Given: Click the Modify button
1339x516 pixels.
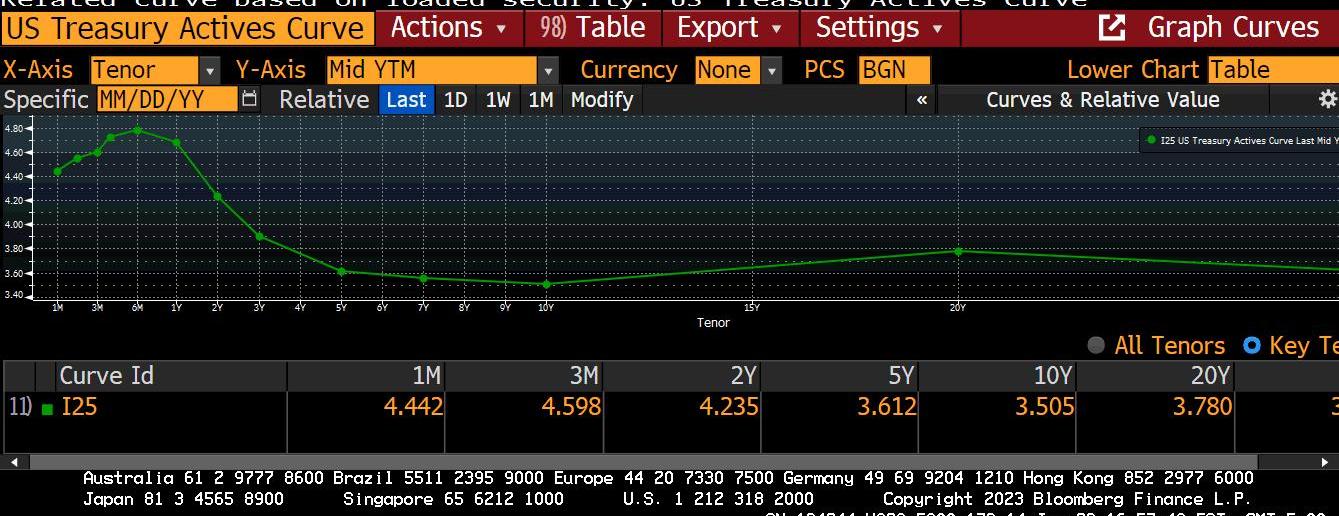Looking at the screenshot, I should coord(601,99).
